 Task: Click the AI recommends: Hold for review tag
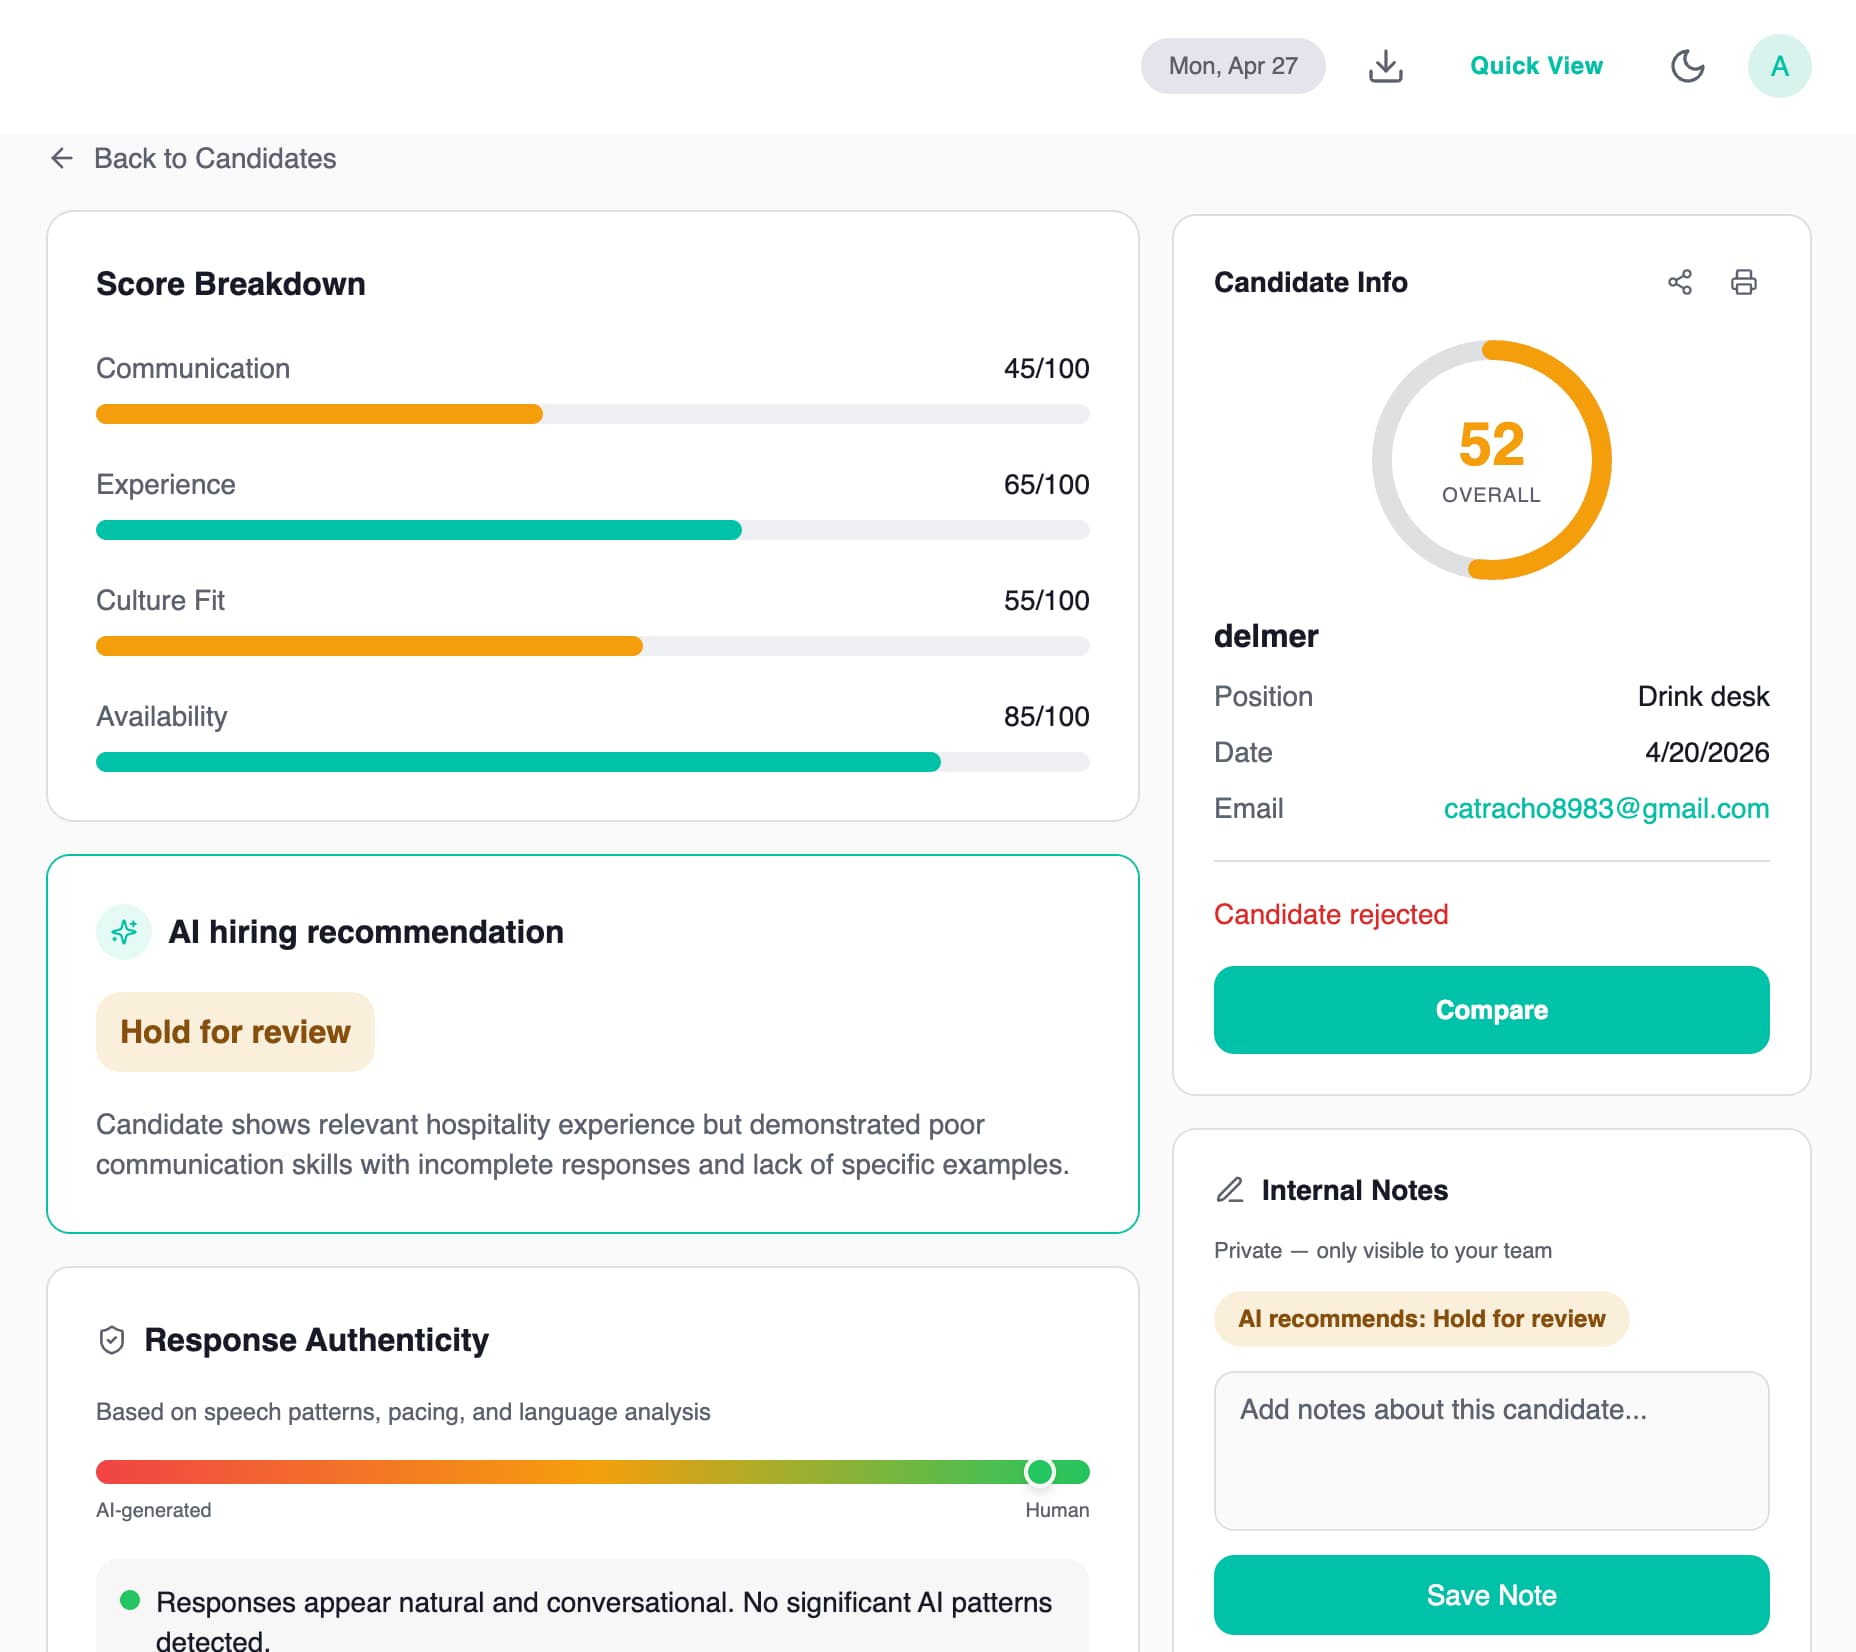1421,1319
